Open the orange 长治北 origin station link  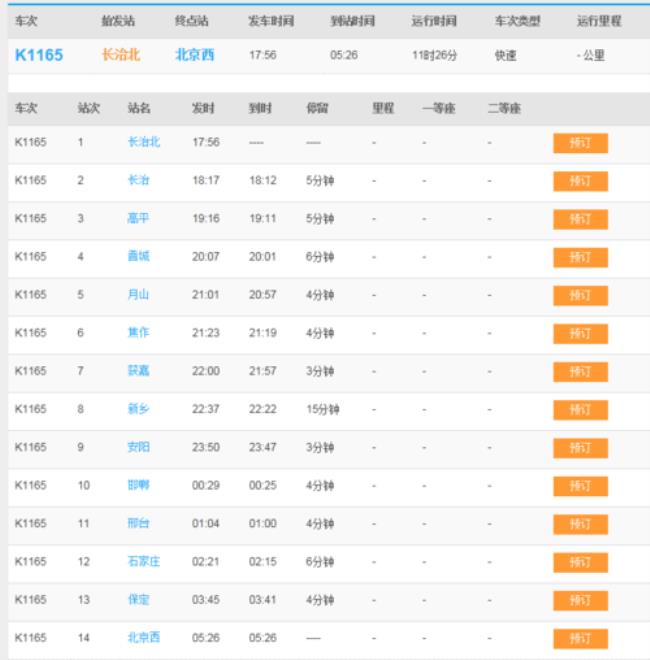tap(121, 55)
